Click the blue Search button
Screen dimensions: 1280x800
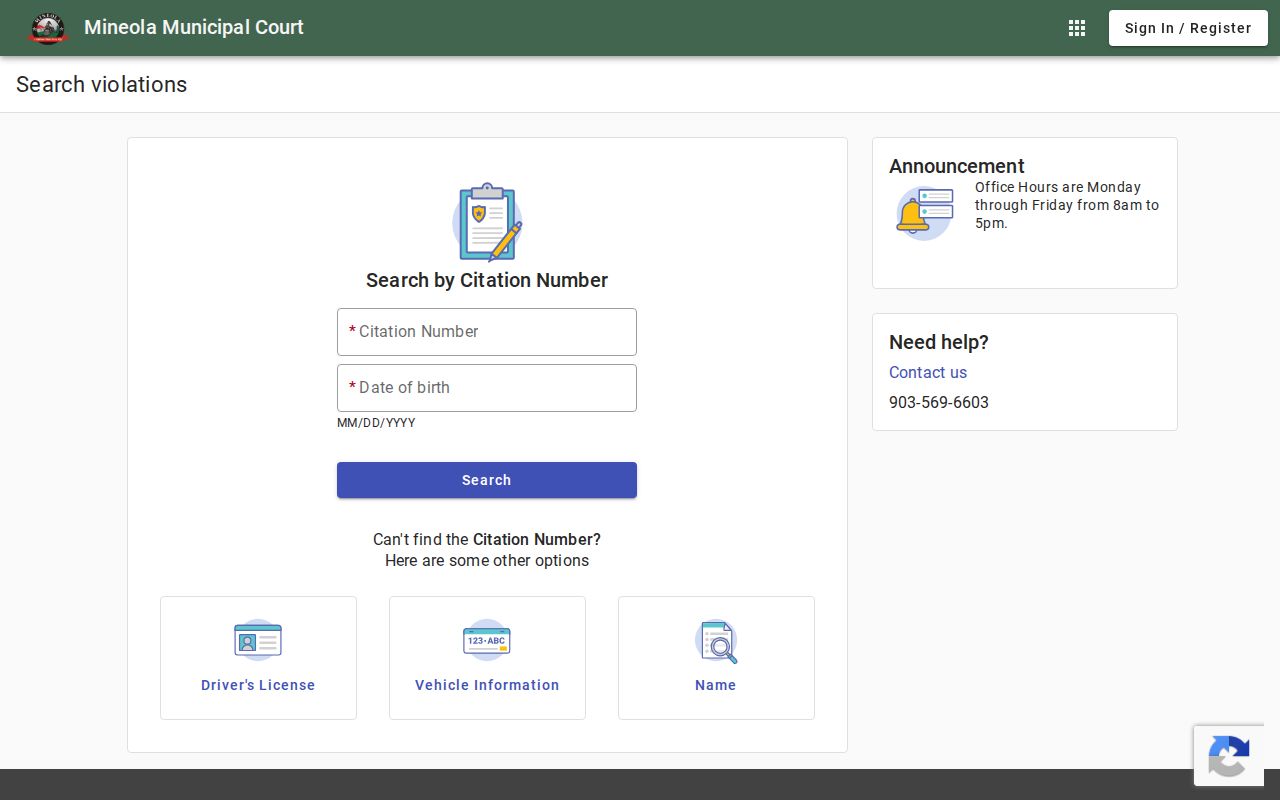487,480
